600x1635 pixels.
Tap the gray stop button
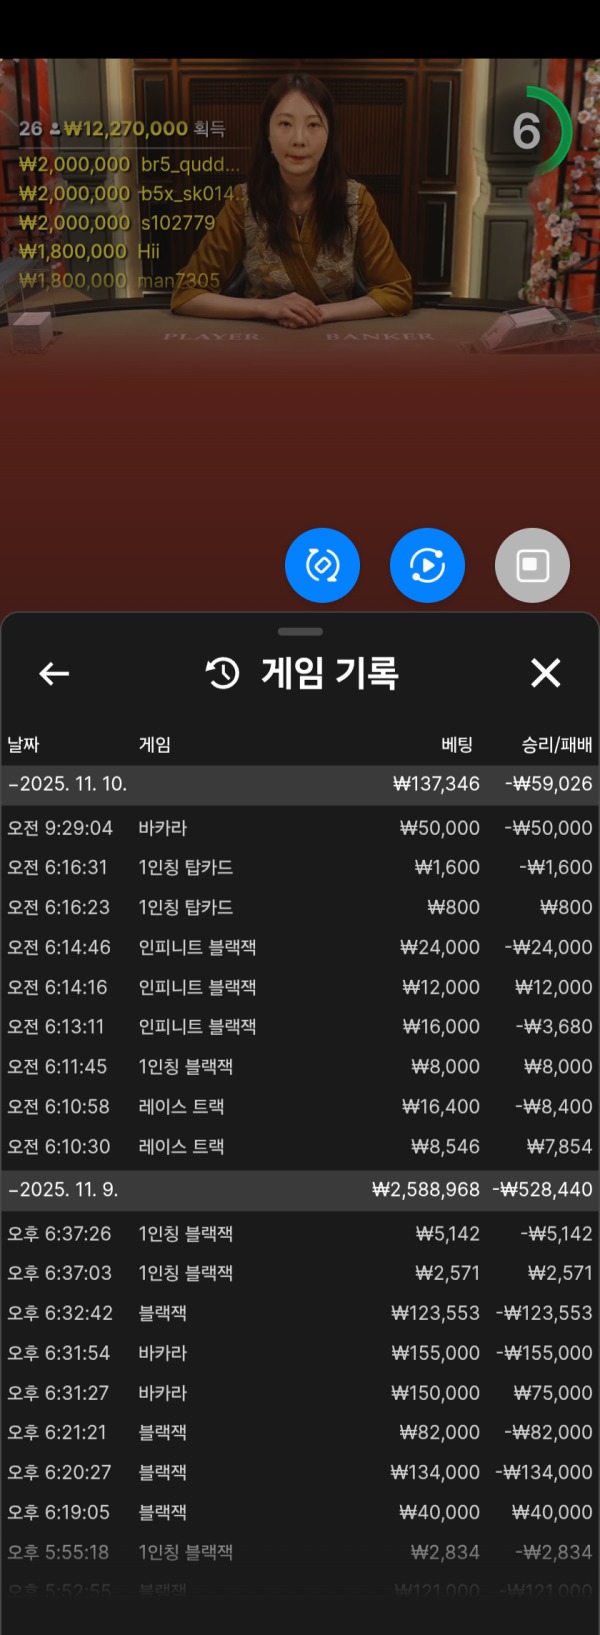(532, 565)
